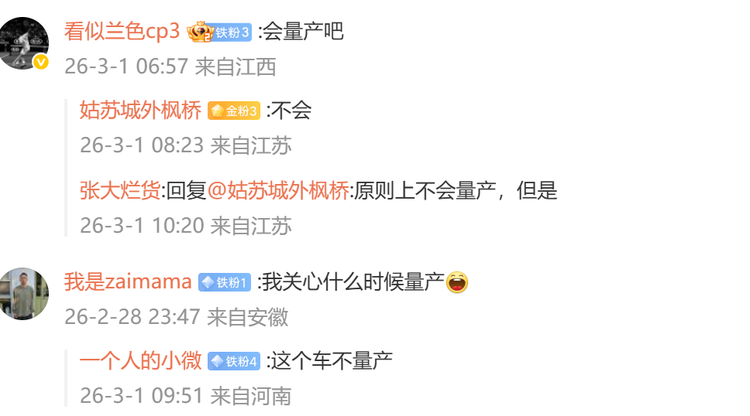Select the reply text 这个车不量产
This screenshot has width=750, height=416.
(332, 361)
